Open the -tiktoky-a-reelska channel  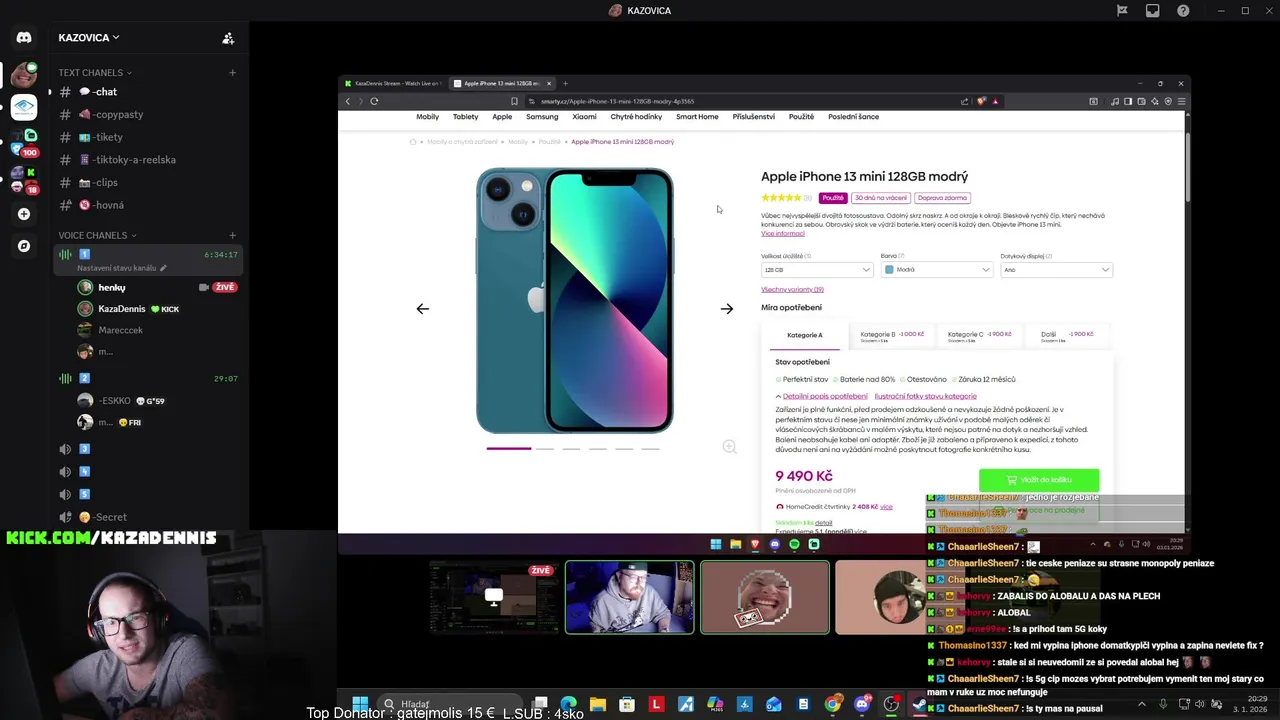pyautogui.click(x=148, y=160)
